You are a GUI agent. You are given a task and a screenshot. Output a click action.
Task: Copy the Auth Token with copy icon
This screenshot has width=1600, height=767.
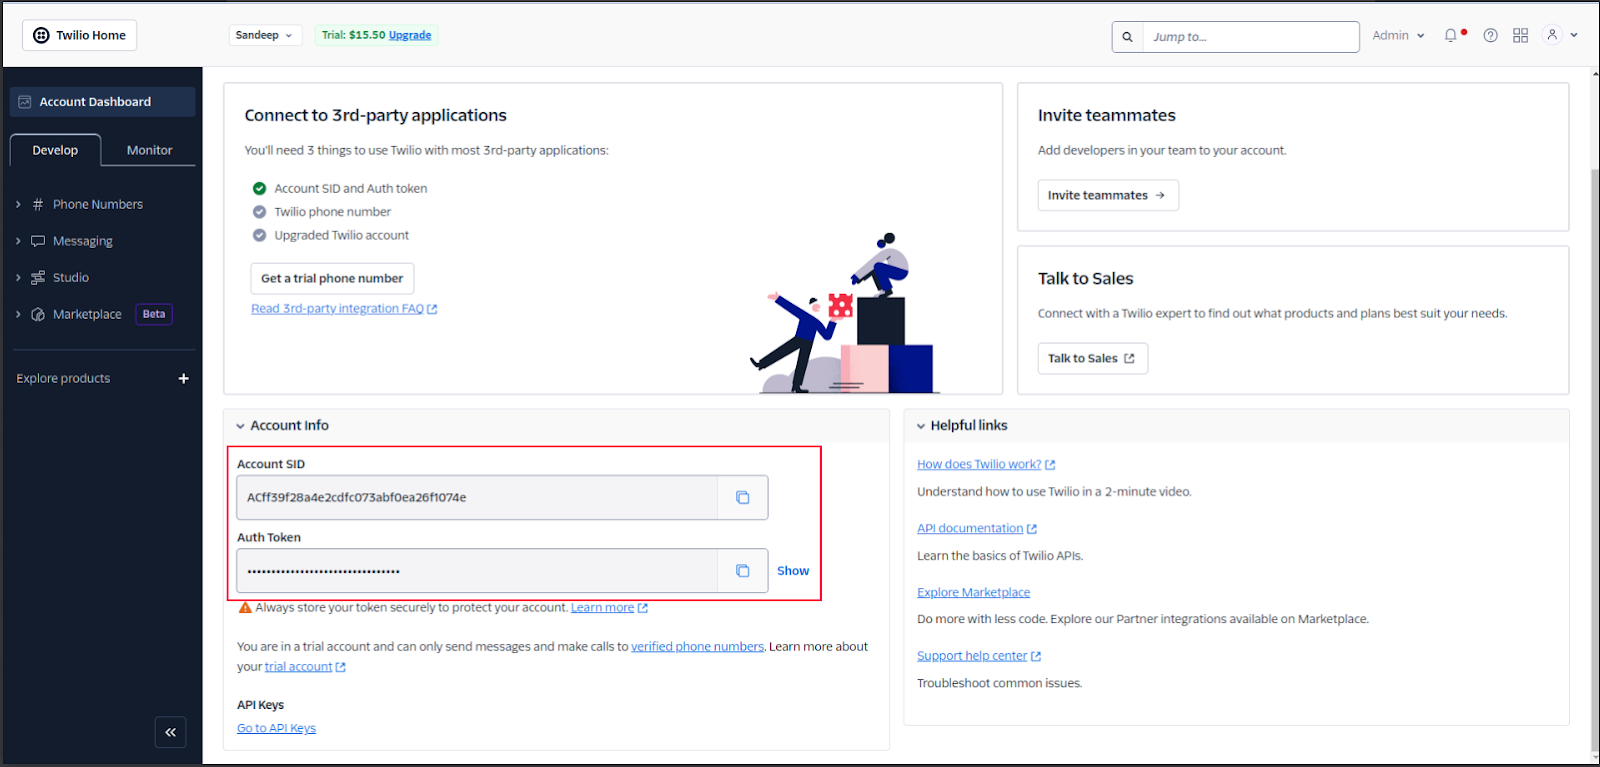[x=743, y=571]
